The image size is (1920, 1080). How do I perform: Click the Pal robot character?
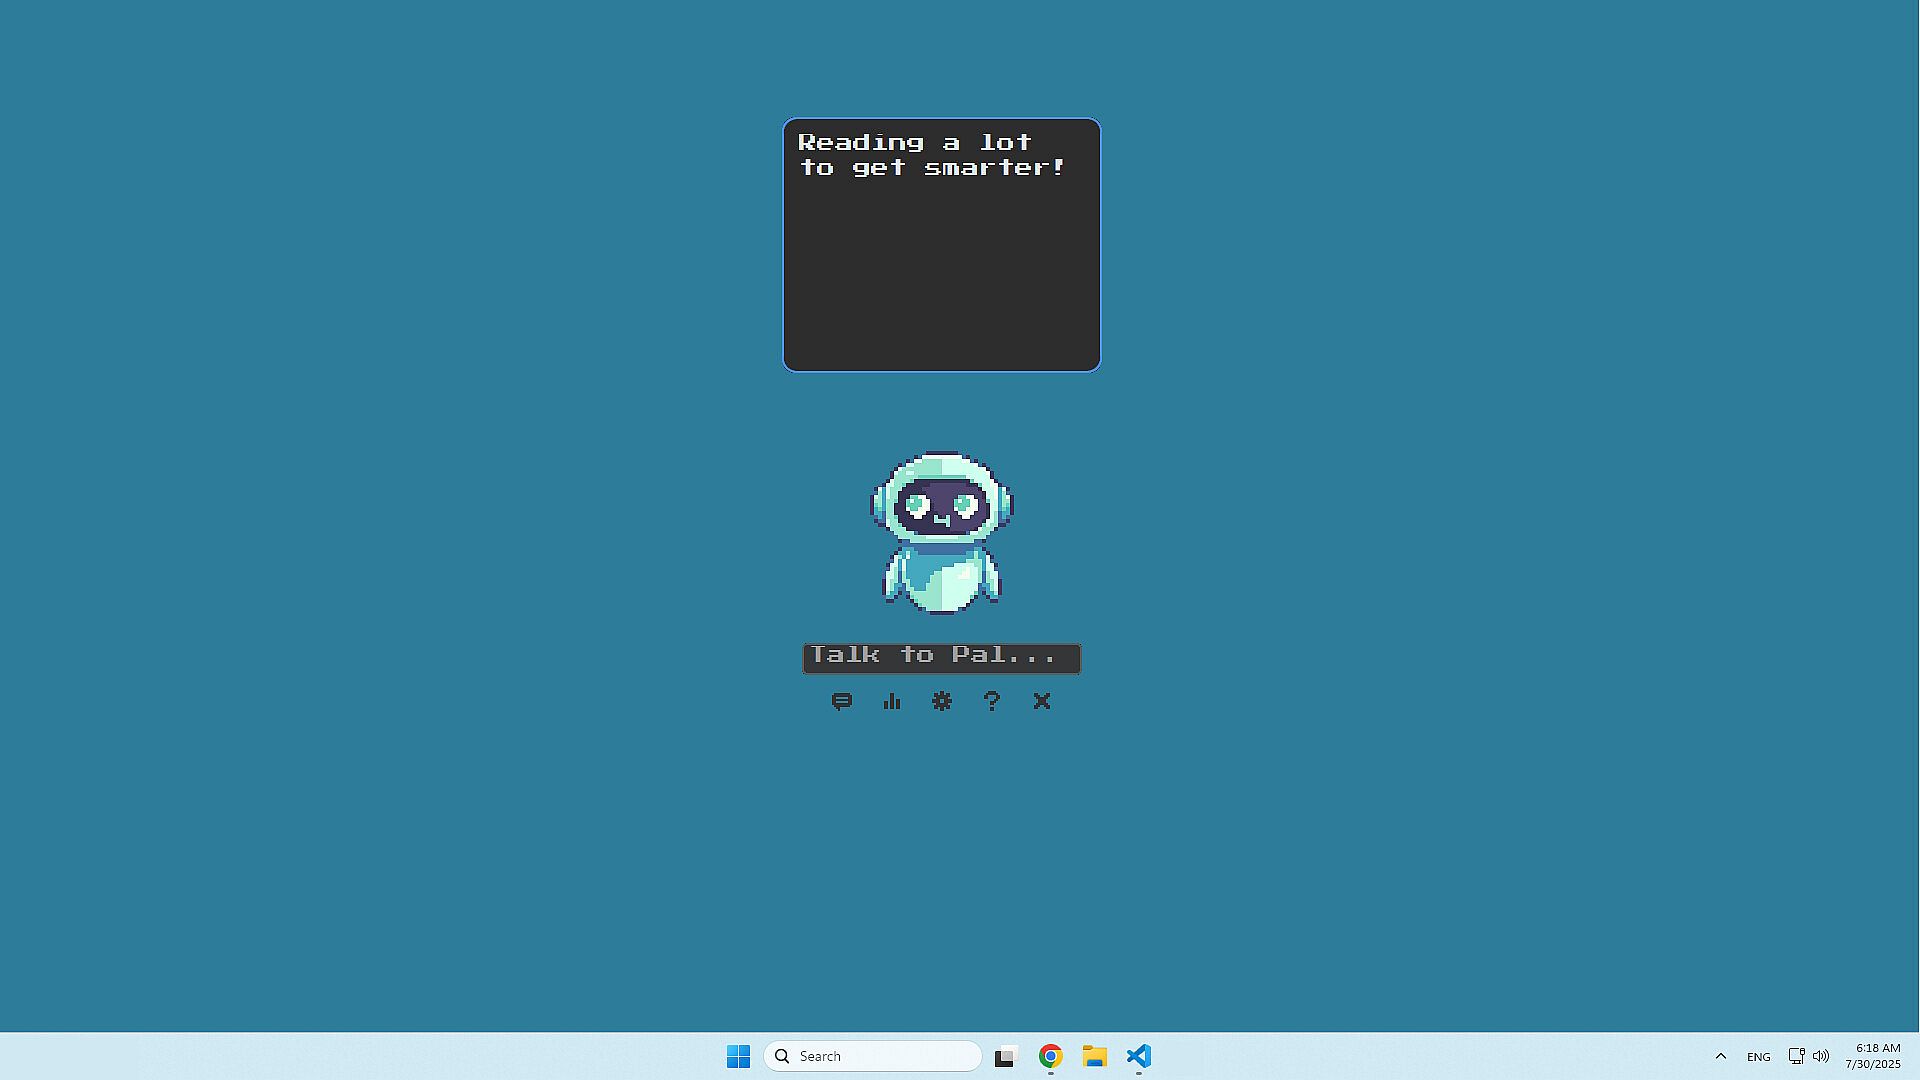point(941,531)
